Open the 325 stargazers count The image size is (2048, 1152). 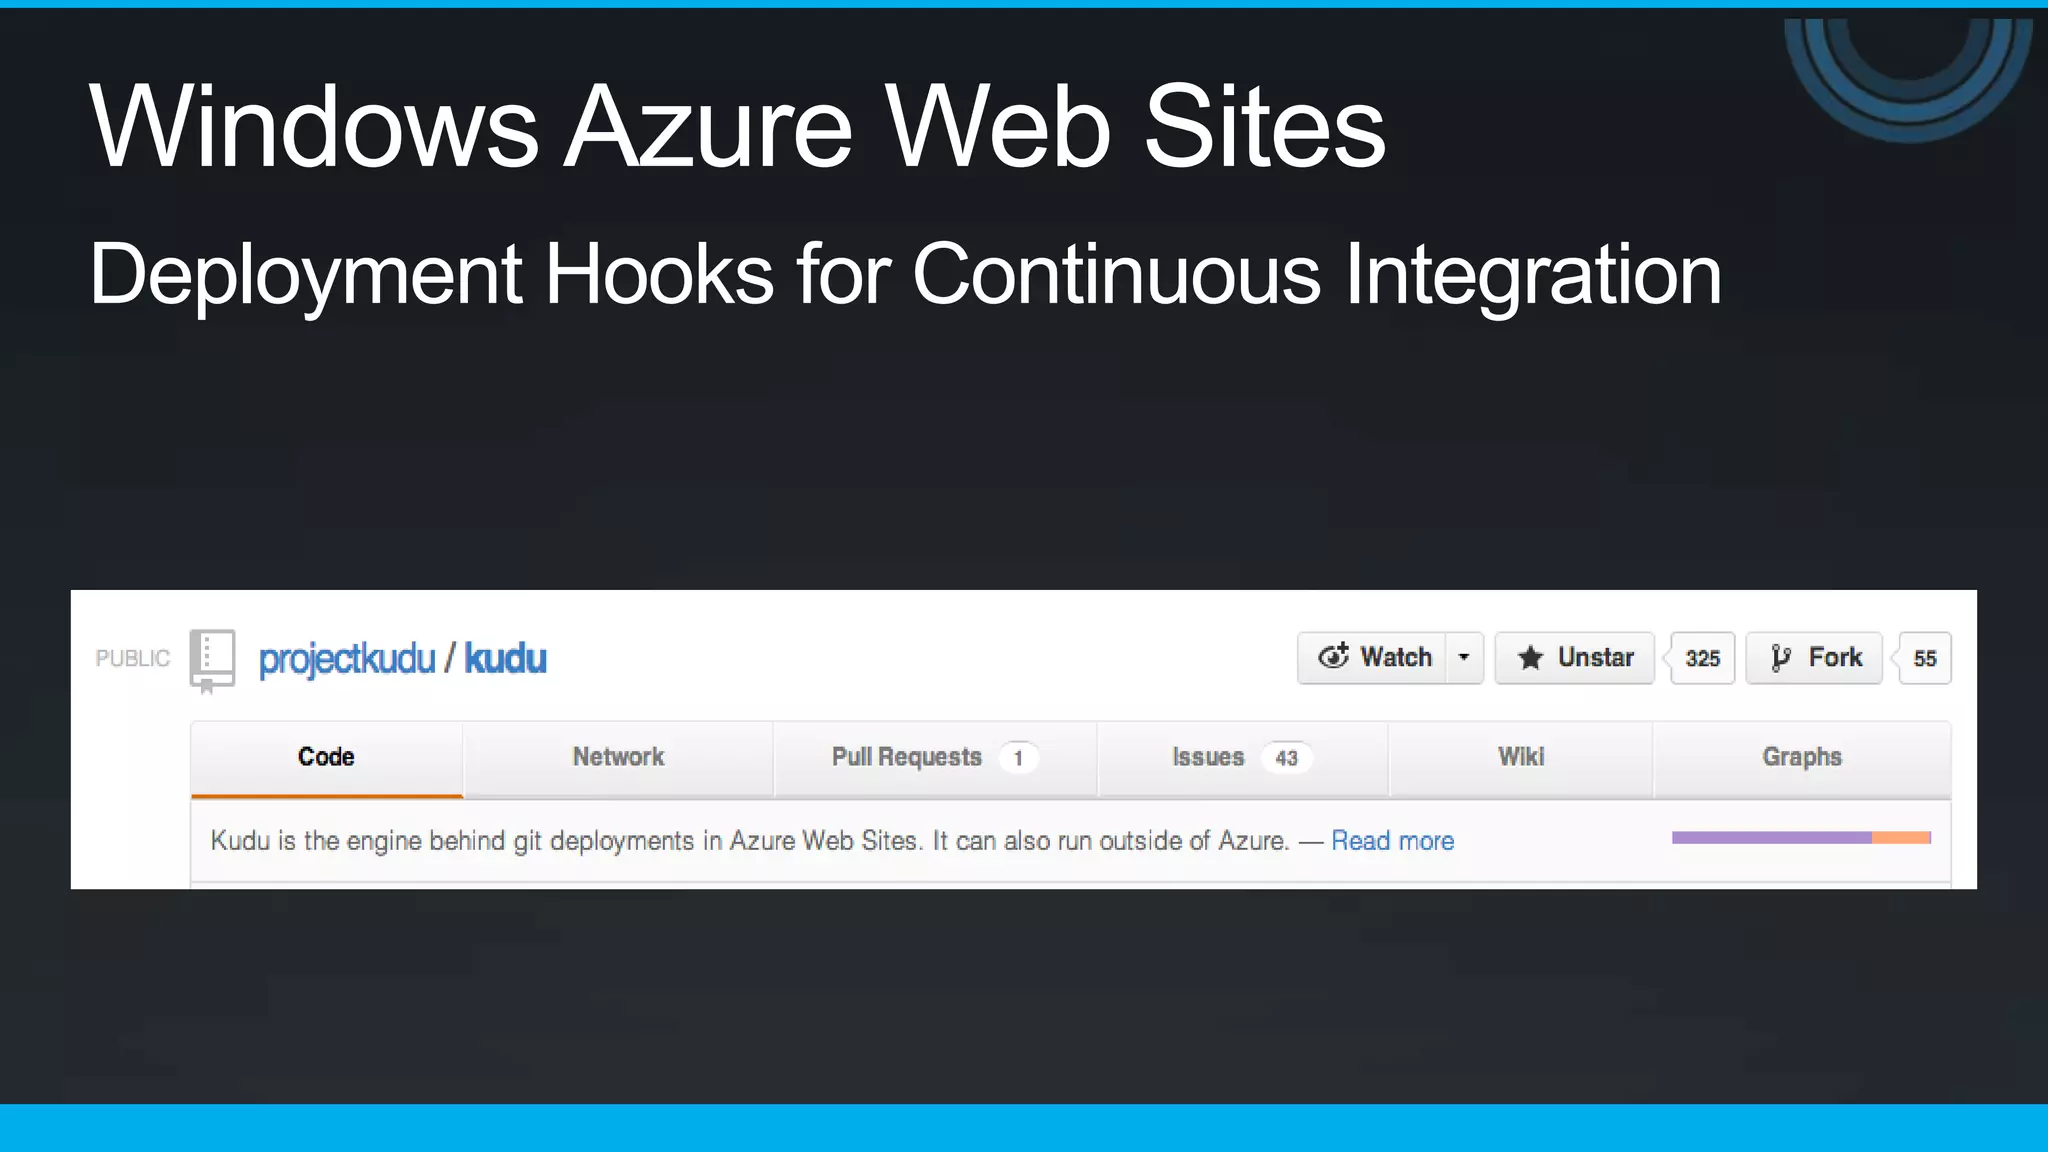point(1702,658)
